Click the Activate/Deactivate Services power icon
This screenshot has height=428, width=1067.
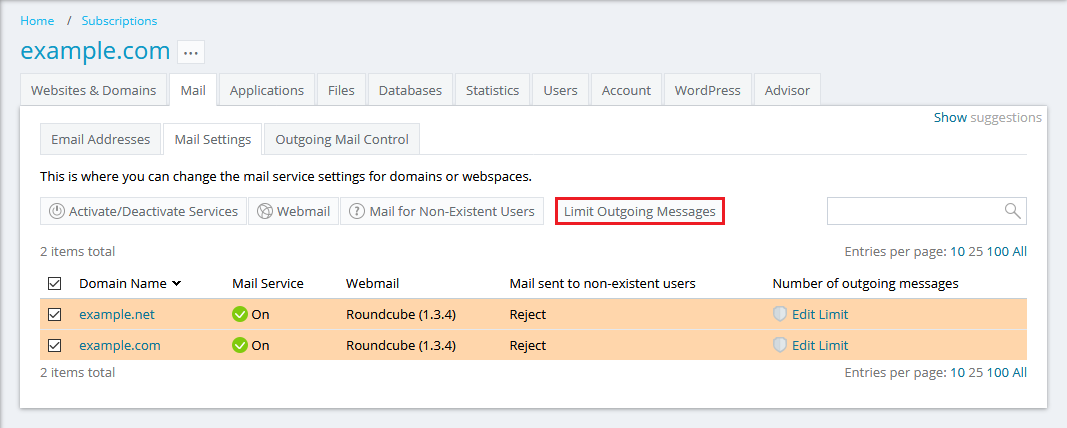[x=57, y=211]
